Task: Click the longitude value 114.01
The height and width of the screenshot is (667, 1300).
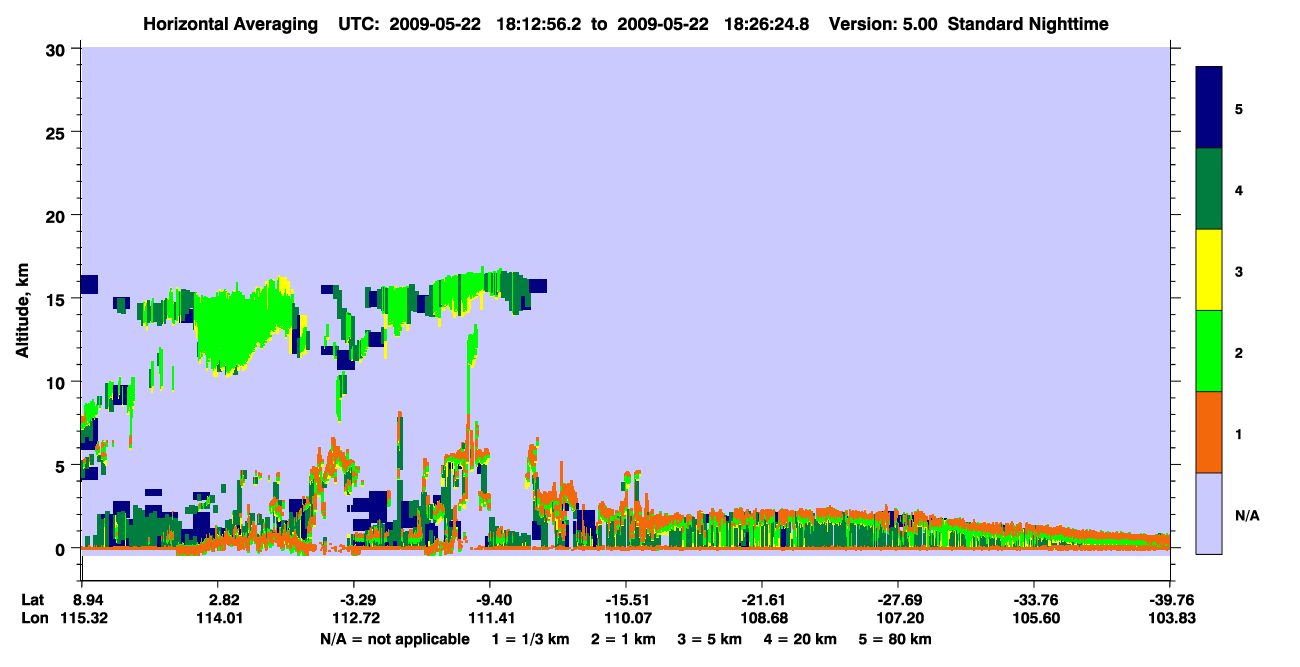Action: (217, 619)
